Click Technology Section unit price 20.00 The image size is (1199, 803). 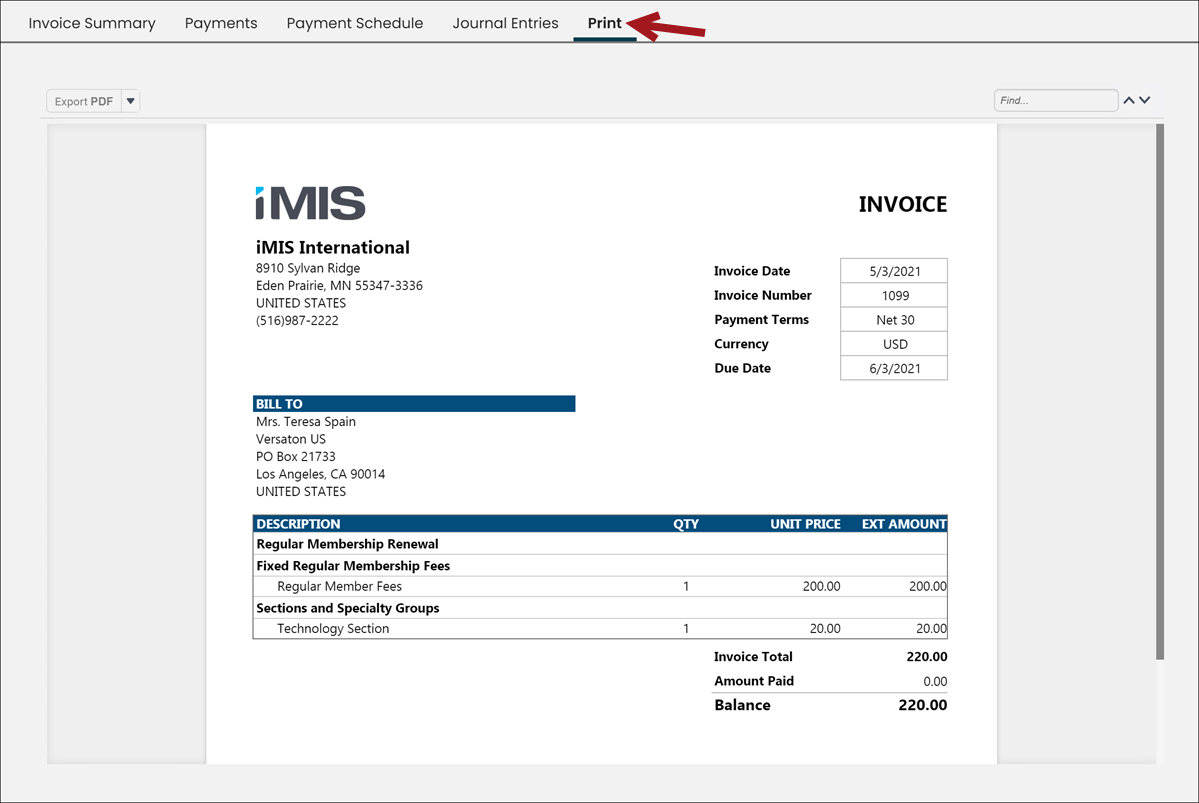coord(825,629)
